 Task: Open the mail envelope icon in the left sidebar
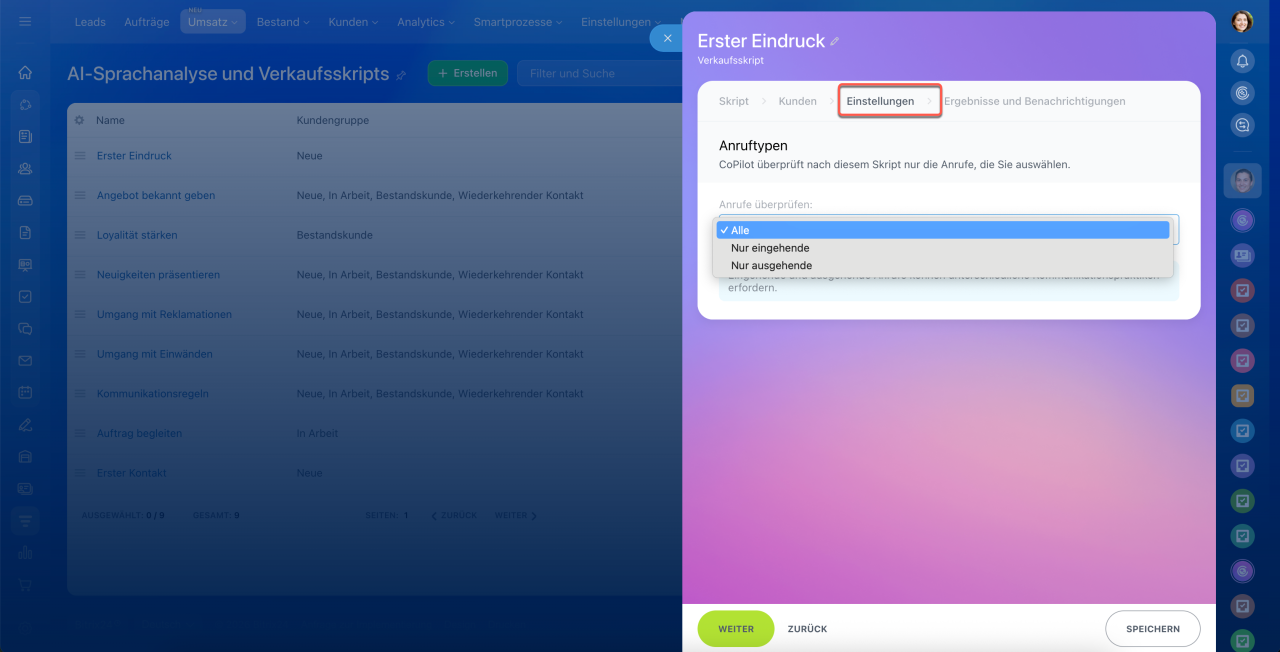[25, 361]
